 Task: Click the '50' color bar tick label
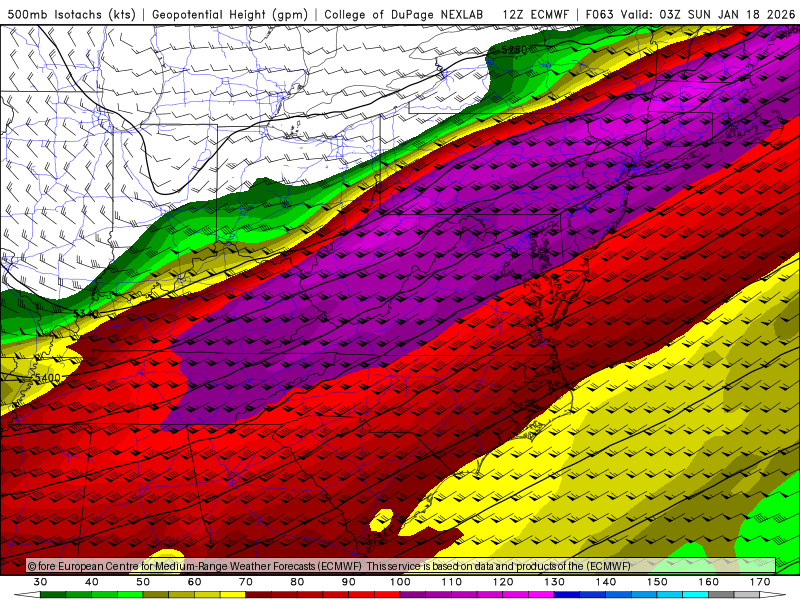[143, 582]
